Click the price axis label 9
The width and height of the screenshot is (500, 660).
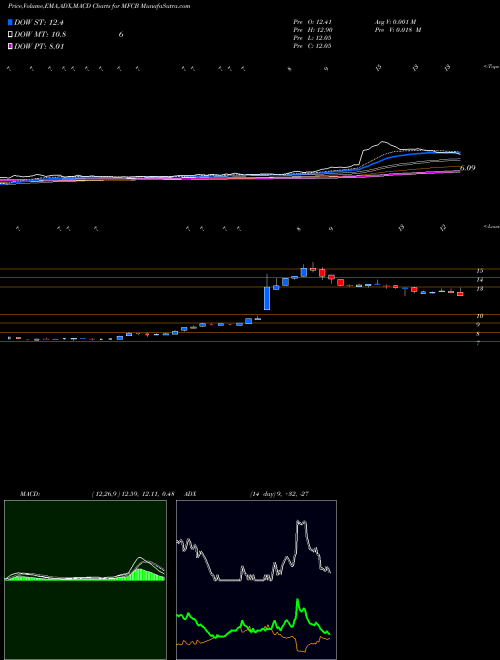point(479,325)
